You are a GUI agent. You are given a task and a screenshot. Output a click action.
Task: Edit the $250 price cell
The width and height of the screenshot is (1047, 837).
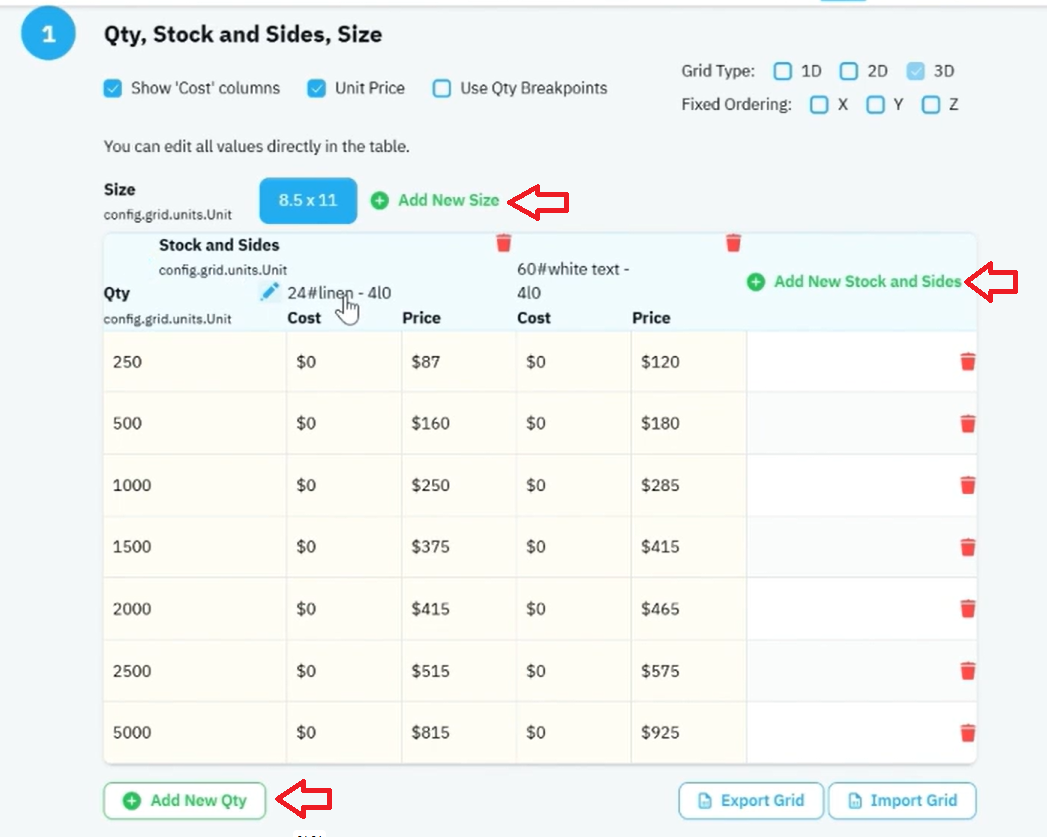[459, 485]
